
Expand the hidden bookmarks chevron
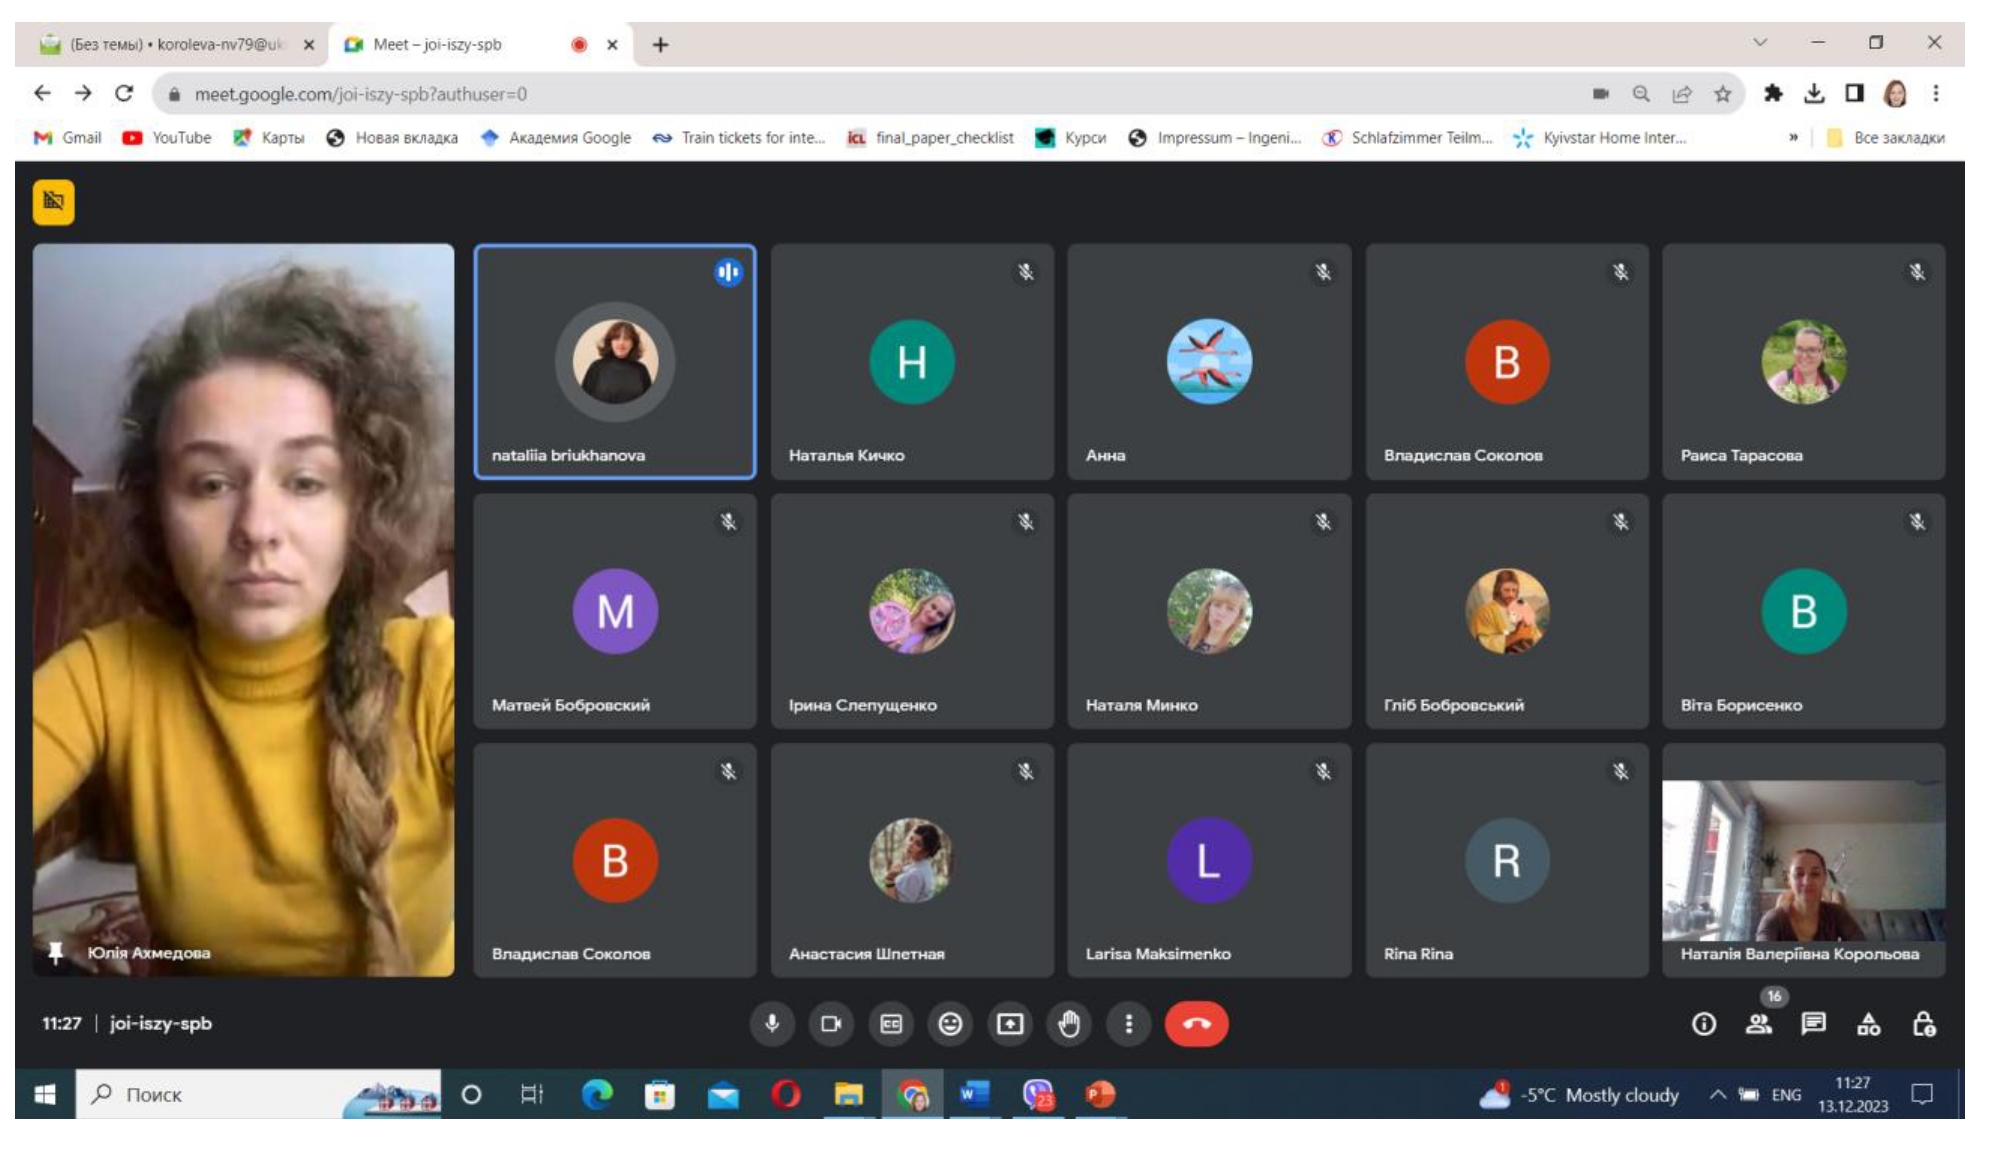1793,138
